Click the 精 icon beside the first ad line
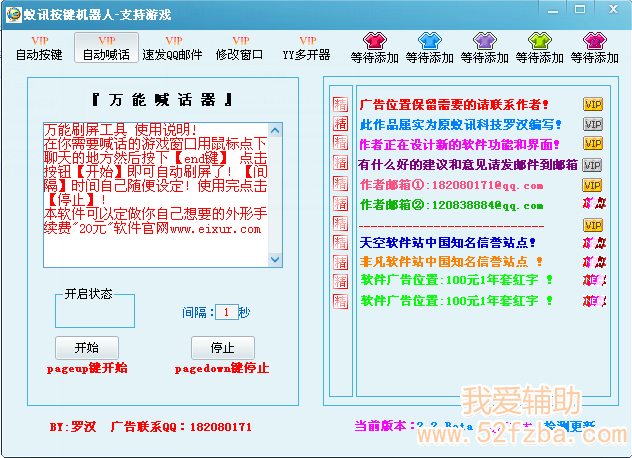Image resolution: width=632 pixels, height=458 pixels. pos(340,104)
